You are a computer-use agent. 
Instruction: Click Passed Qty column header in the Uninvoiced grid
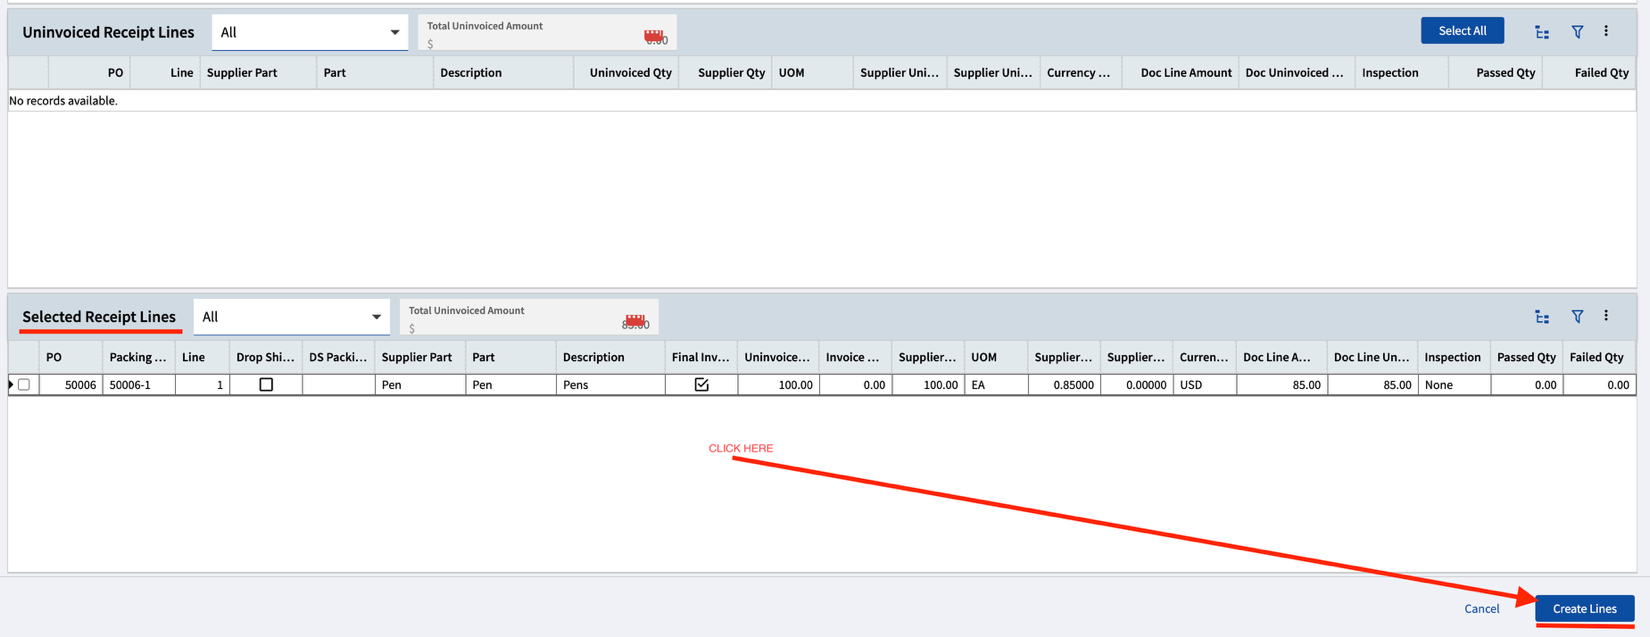[x=1495, y=73]
